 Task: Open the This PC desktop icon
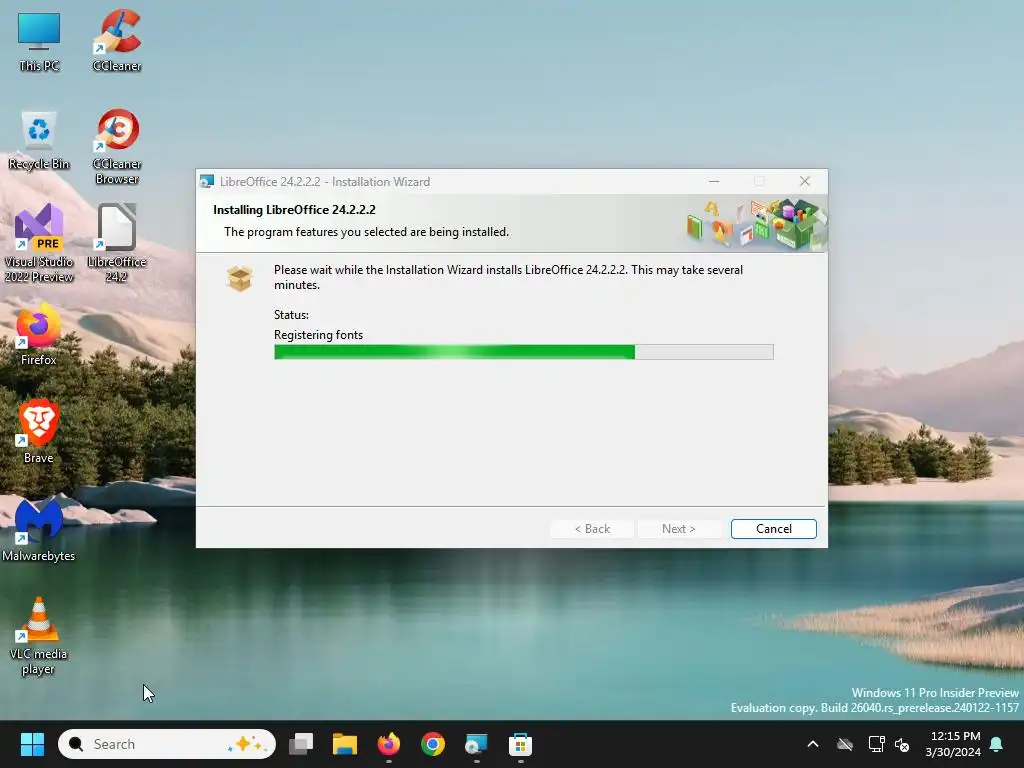tap(39, 40)
